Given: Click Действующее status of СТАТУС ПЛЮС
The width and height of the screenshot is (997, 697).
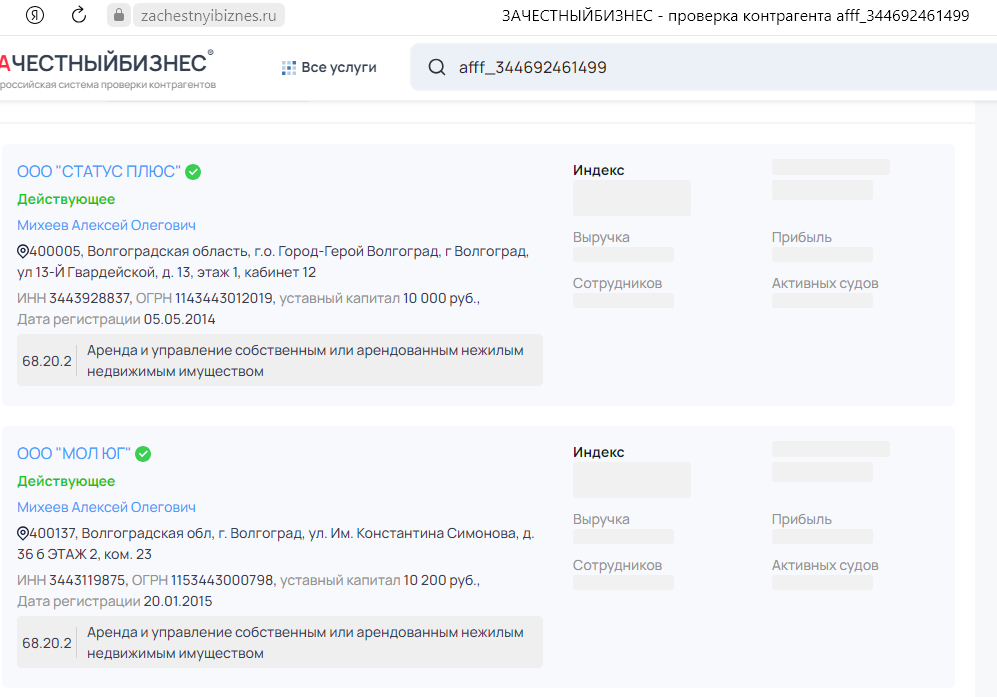Looking at the screenshot, I should (66, 199).
